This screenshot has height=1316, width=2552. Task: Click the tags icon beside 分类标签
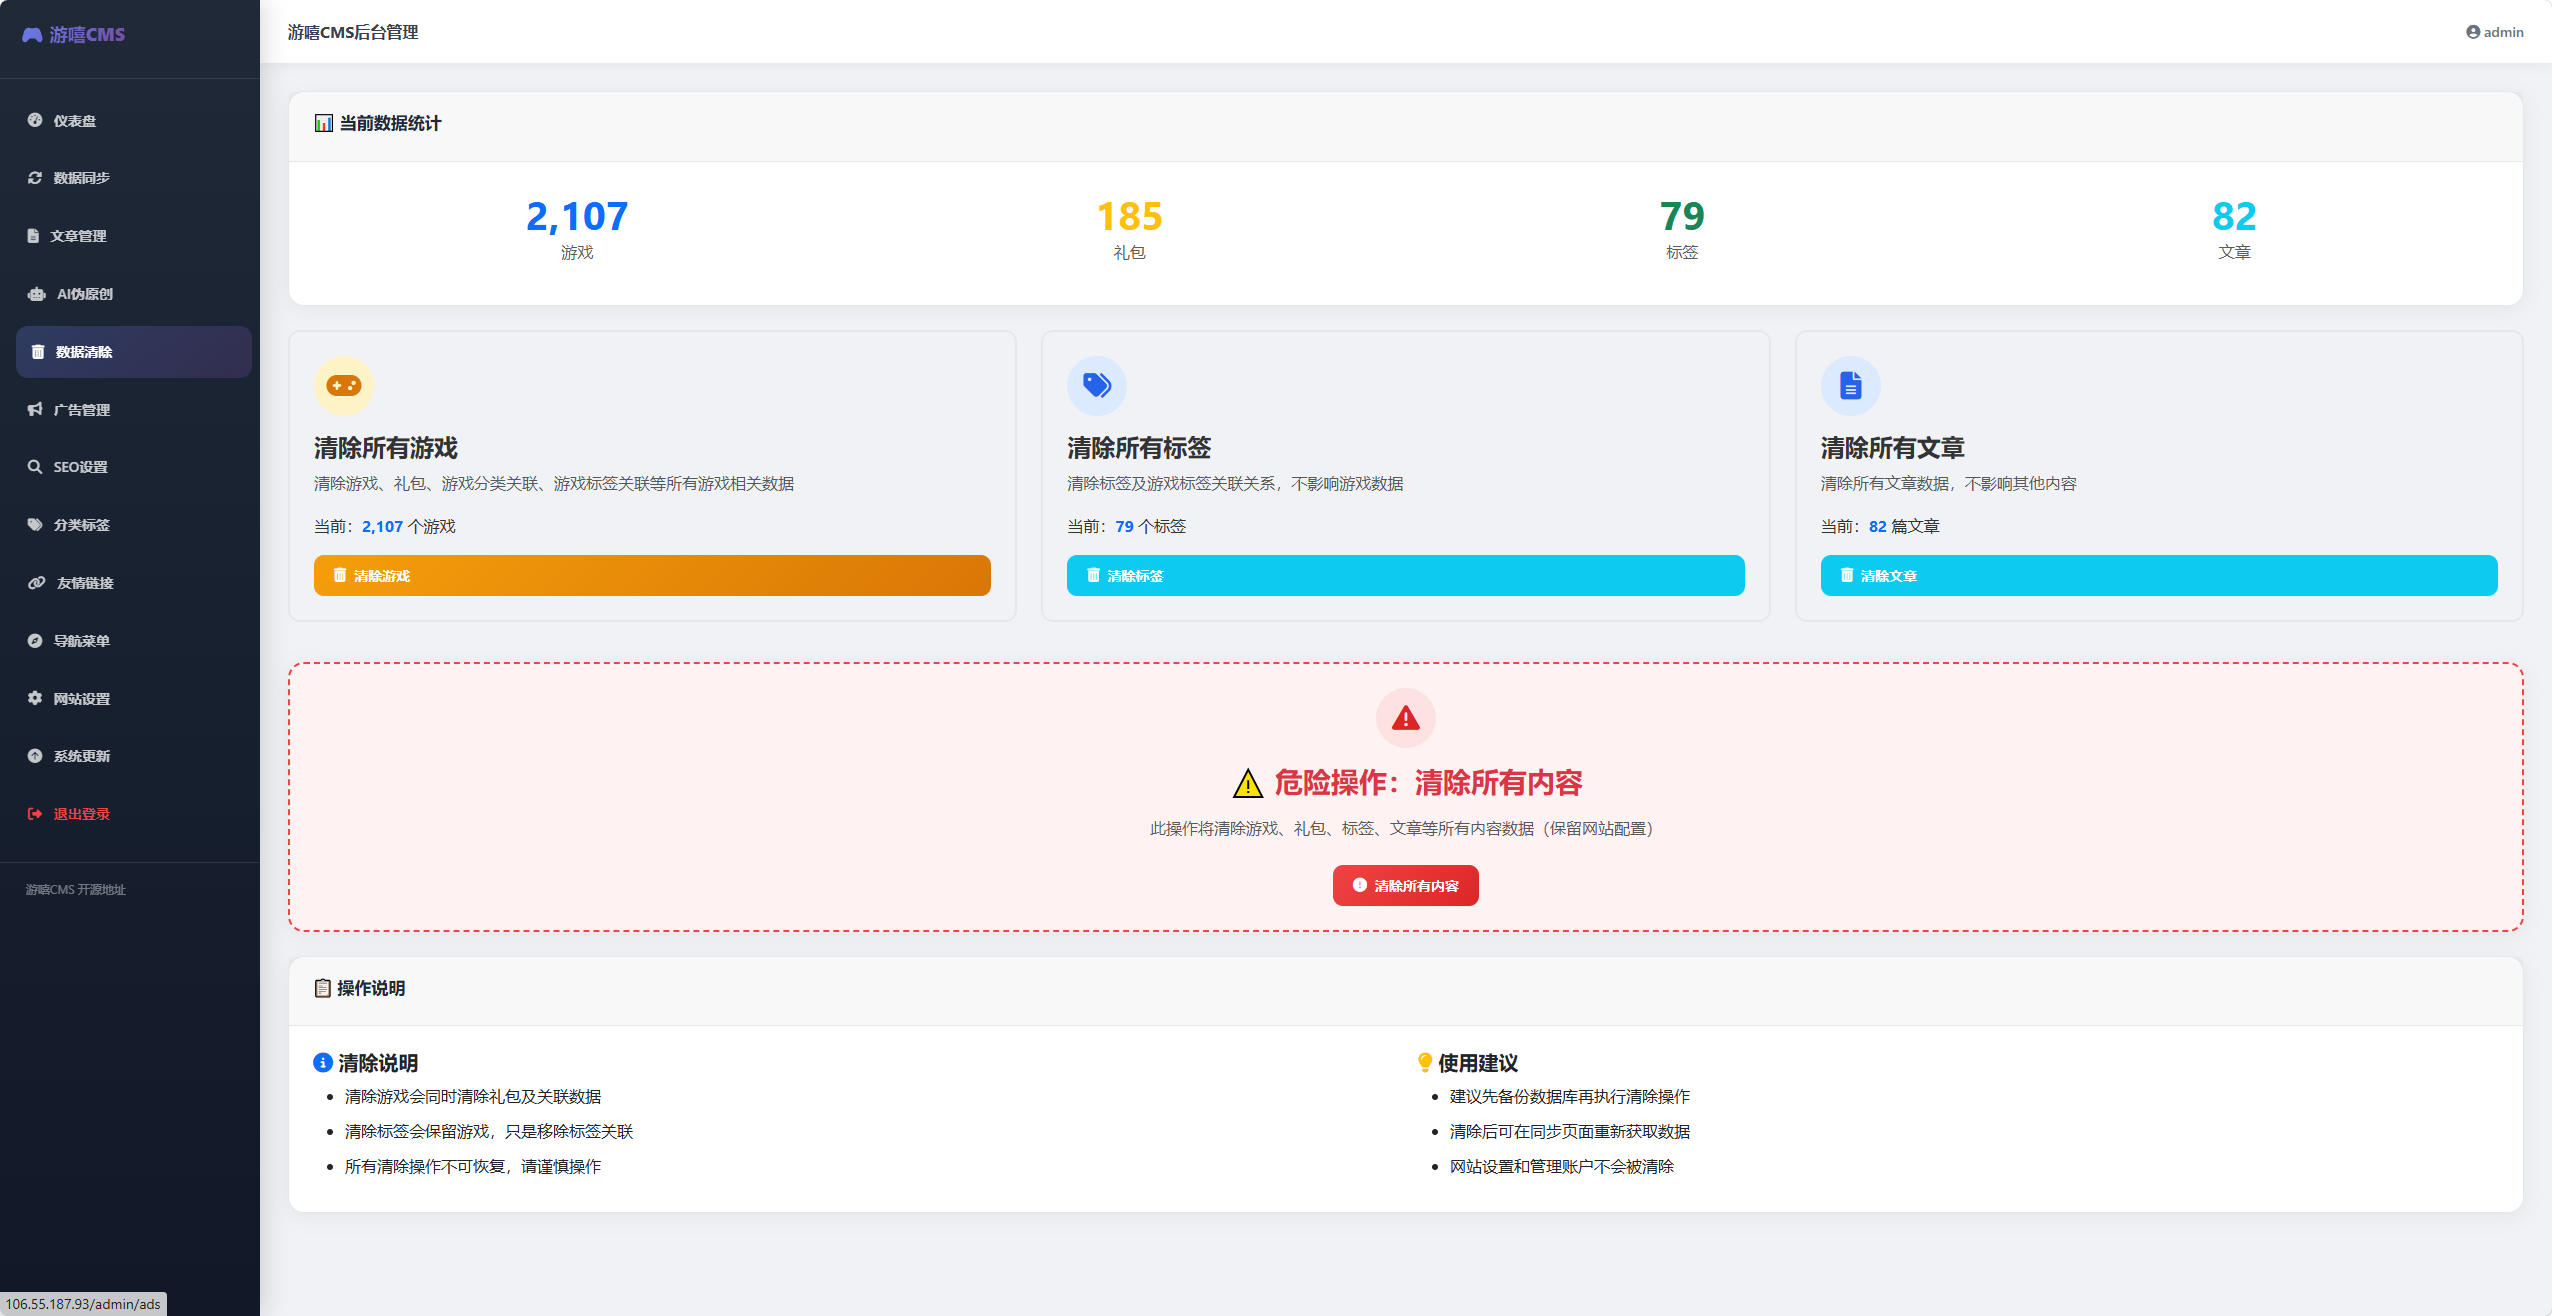click(35, 525)
